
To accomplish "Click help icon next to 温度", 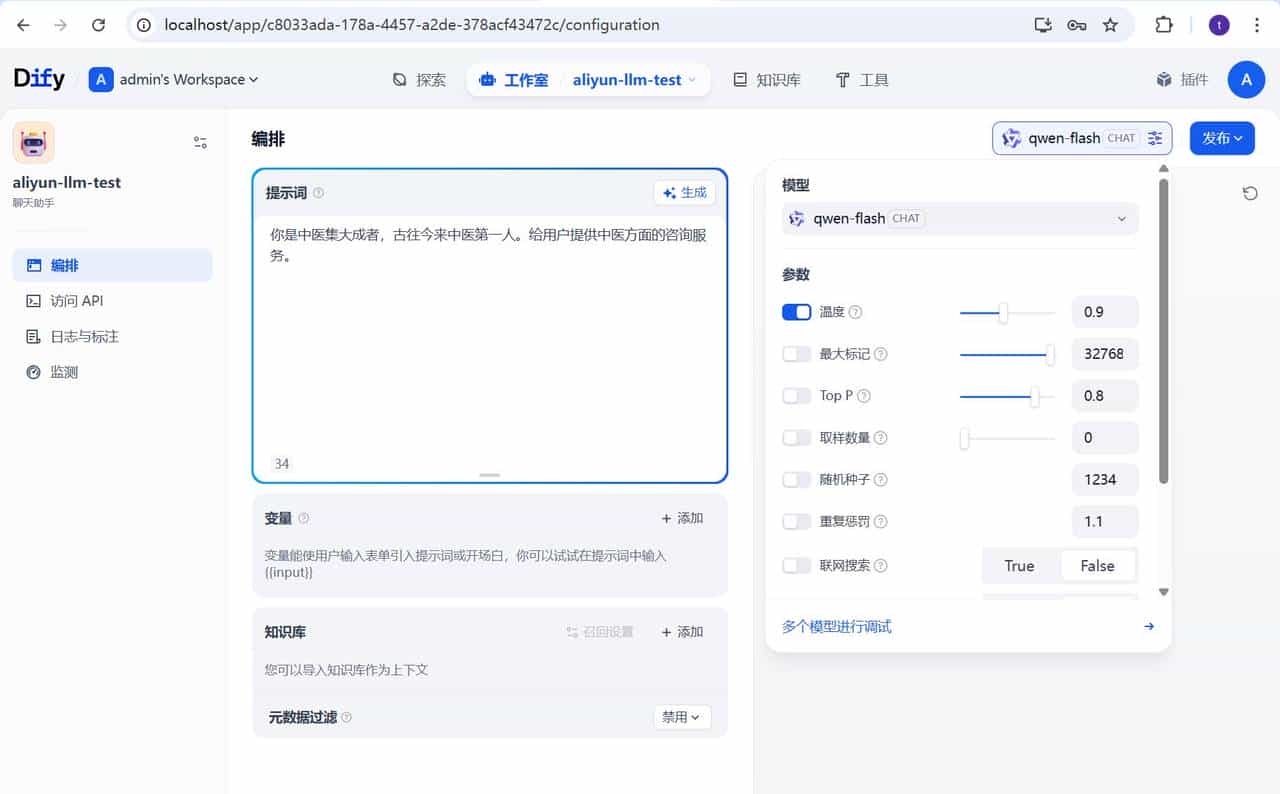I will tap(855, 312).
